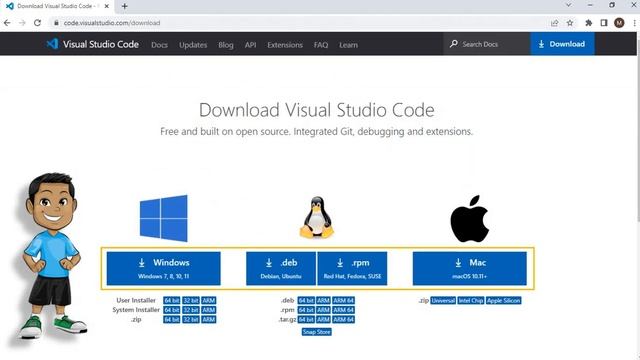Download the Windows 7, 8, 10, 11 installer
The height and width of the screenshot is (360, 640).
[x=164, y=268]
